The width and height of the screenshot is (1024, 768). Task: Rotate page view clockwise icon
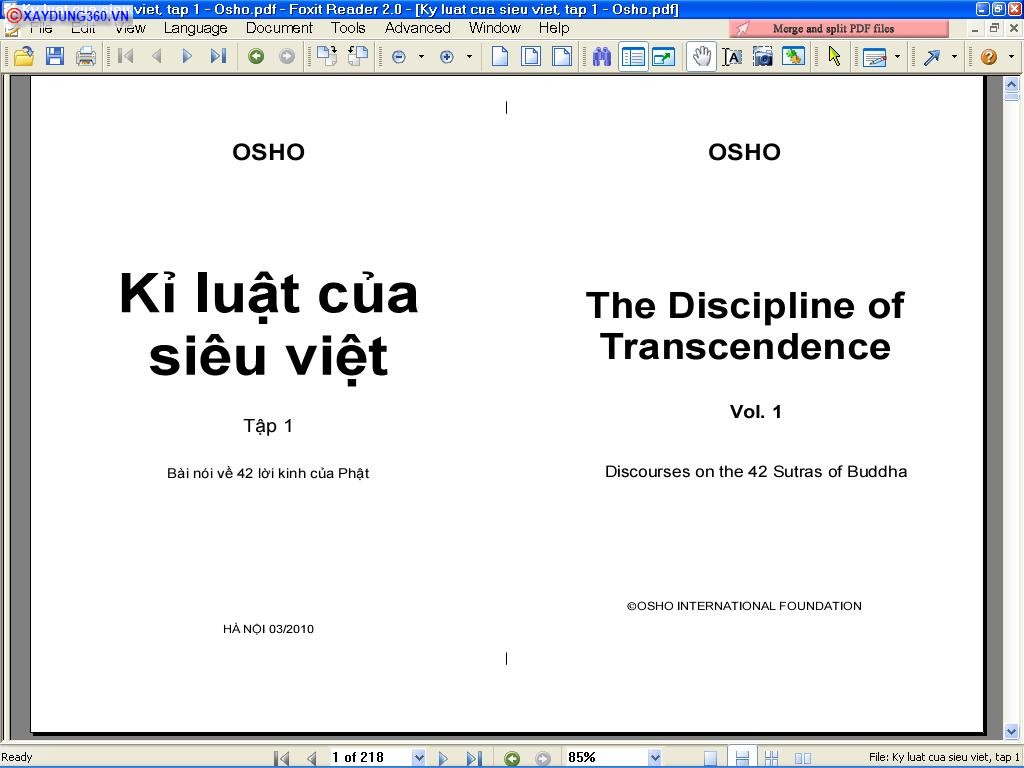point(327,57)
